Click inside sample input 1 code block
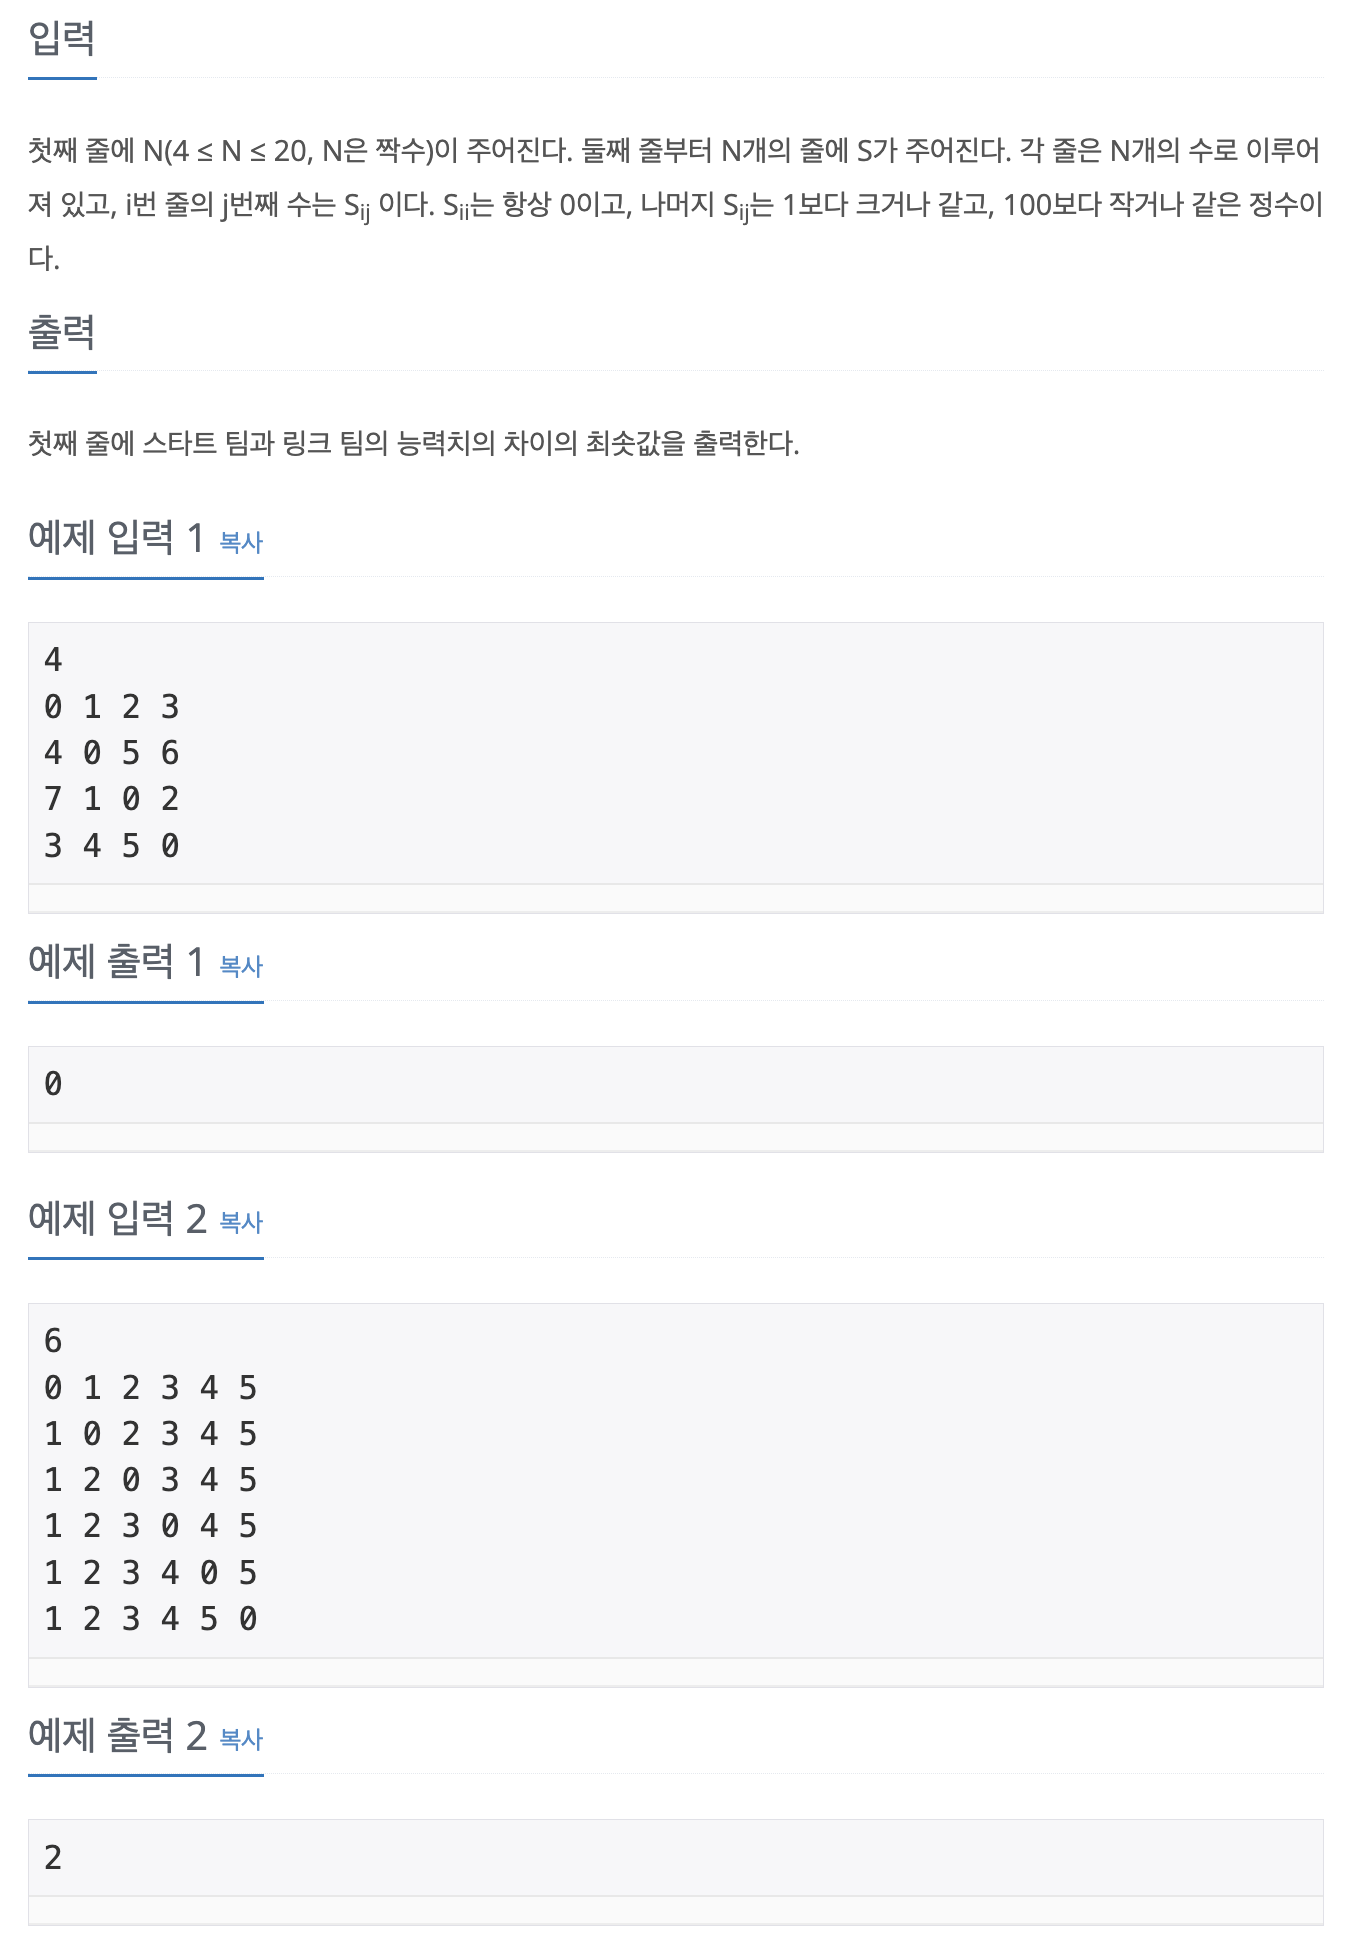The height and width of the screenshot is (1956, 1350). pyautogui.click(x=675, y=753)
